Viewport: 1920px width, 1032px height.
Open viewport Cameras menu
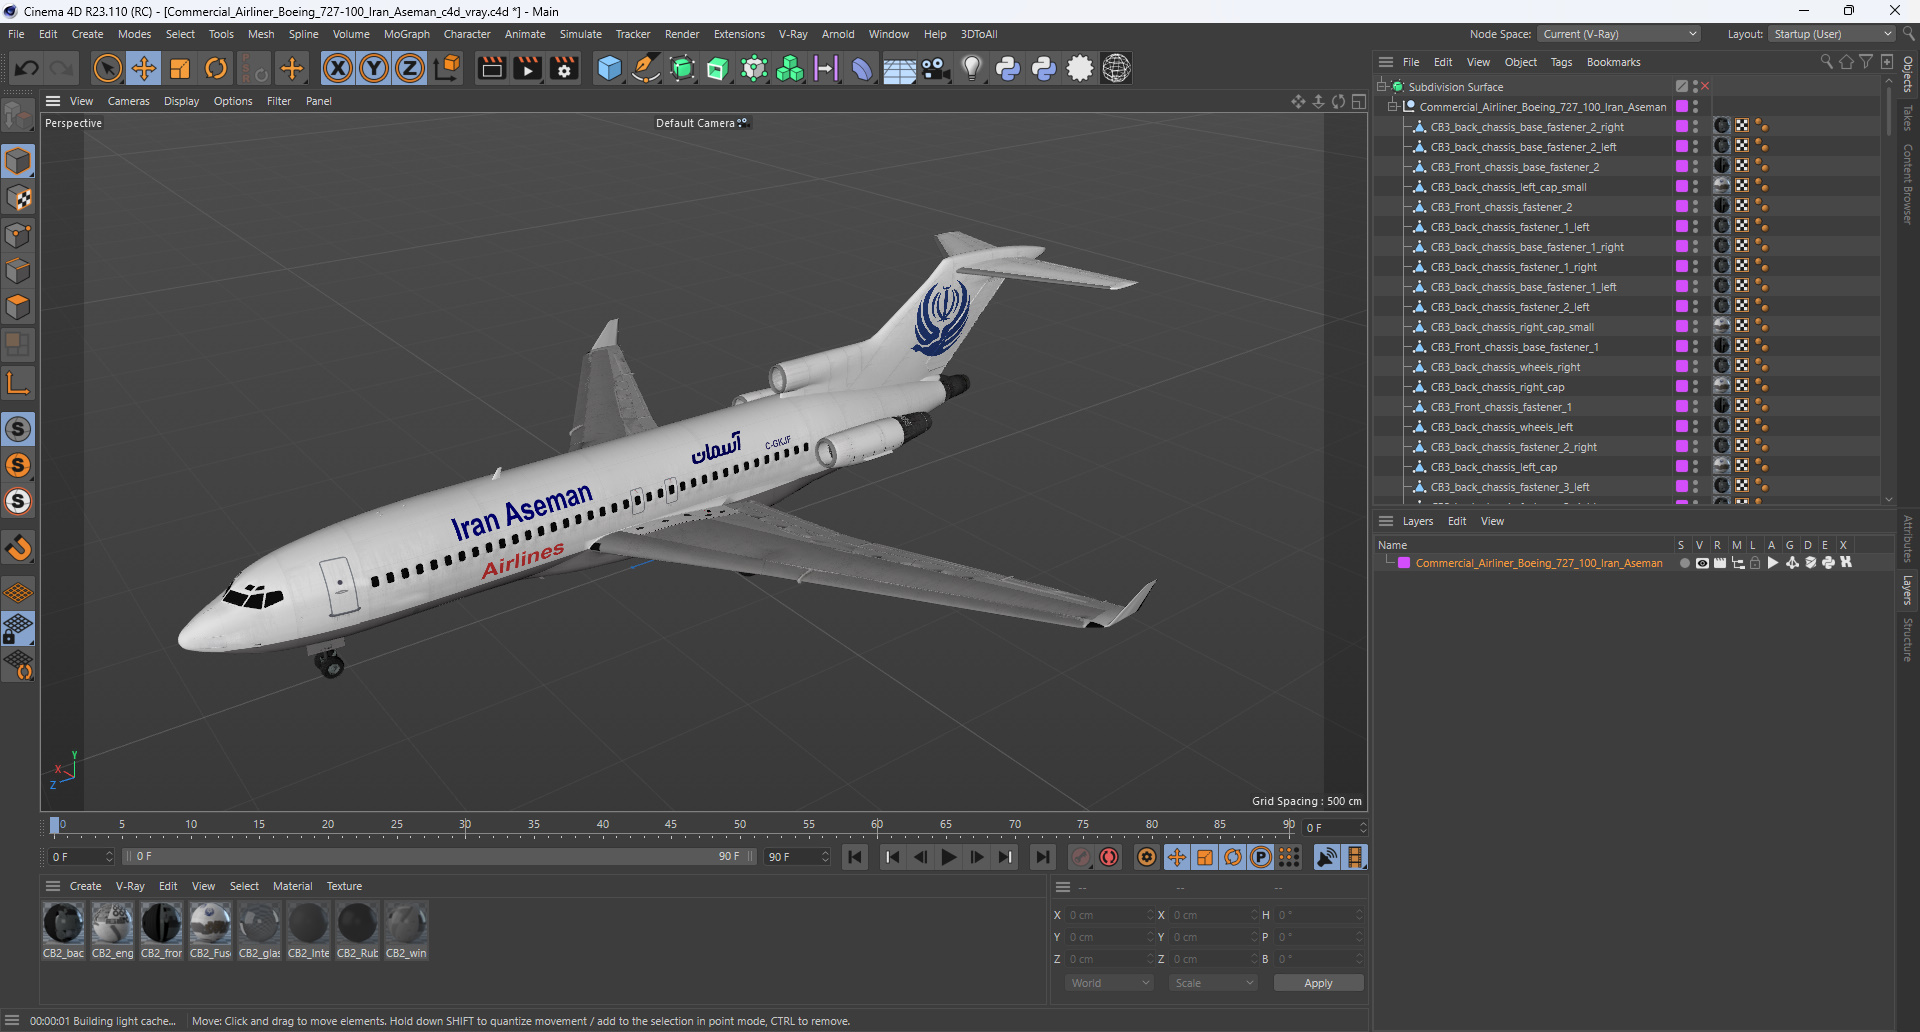[128, 101]
